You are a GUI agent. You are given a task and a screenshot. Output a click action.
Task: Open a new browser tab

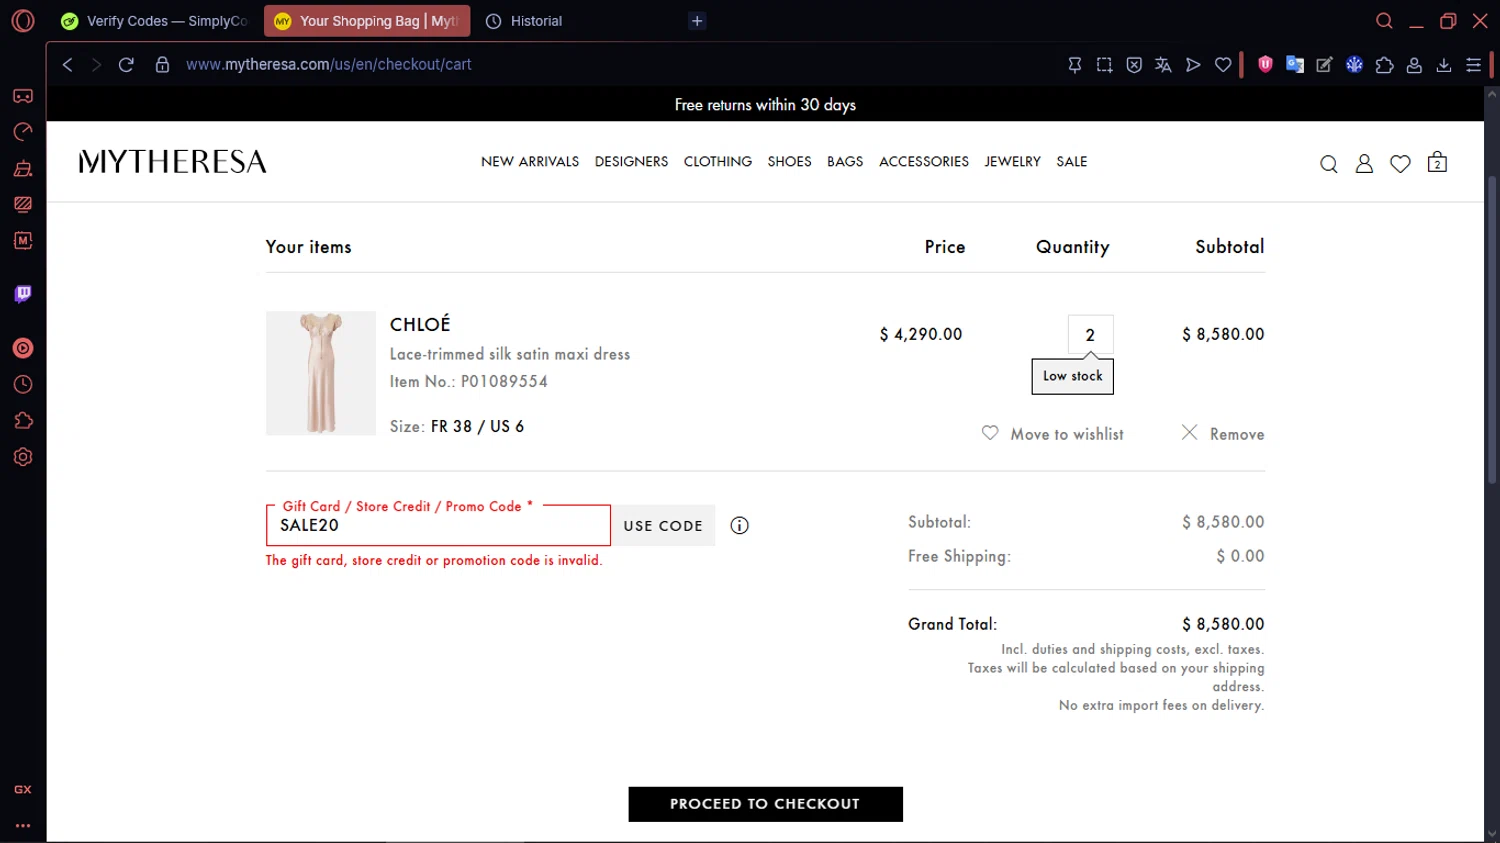tap(697, 21)
